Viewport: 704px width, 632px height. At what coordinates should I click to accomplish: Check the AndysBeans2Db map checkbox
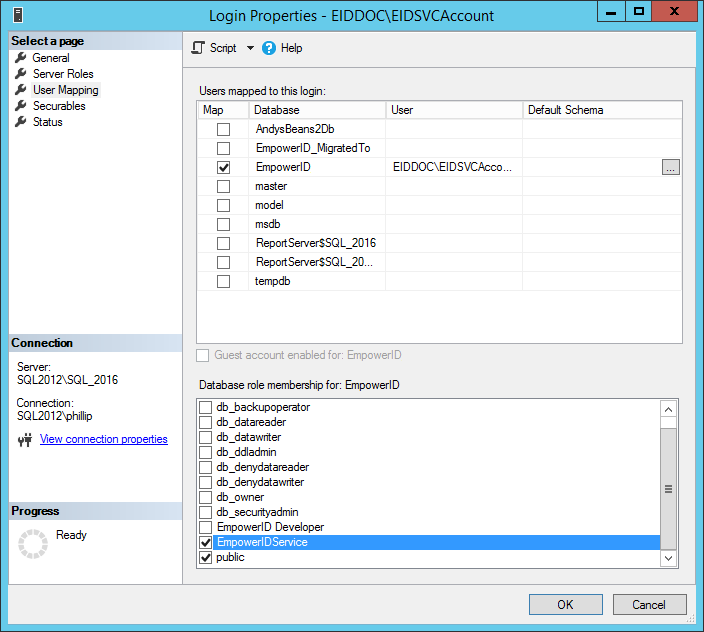pyautogui.click(x=223, y=129)
